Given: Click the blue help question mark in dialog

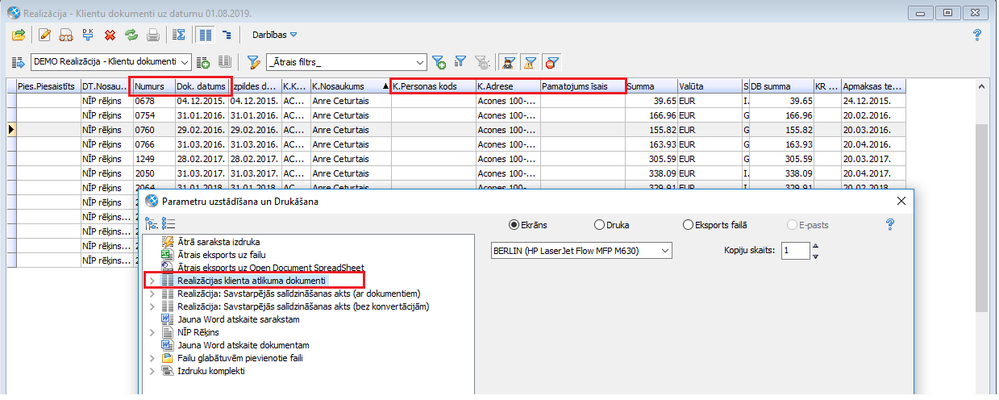Looking at the screenshot, I should (889, 225).
